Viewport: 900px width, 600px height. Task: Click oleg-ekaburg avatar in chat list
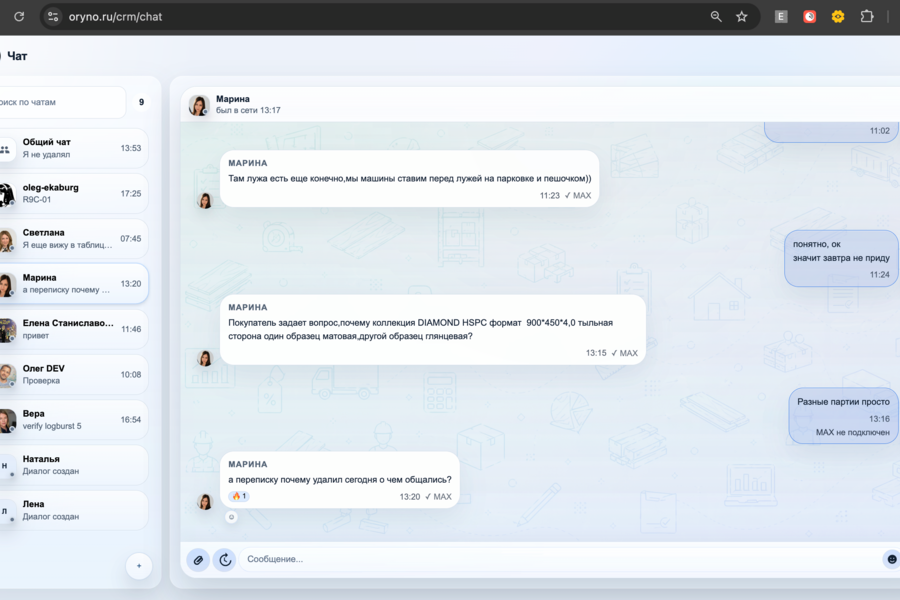pos(6,195)
